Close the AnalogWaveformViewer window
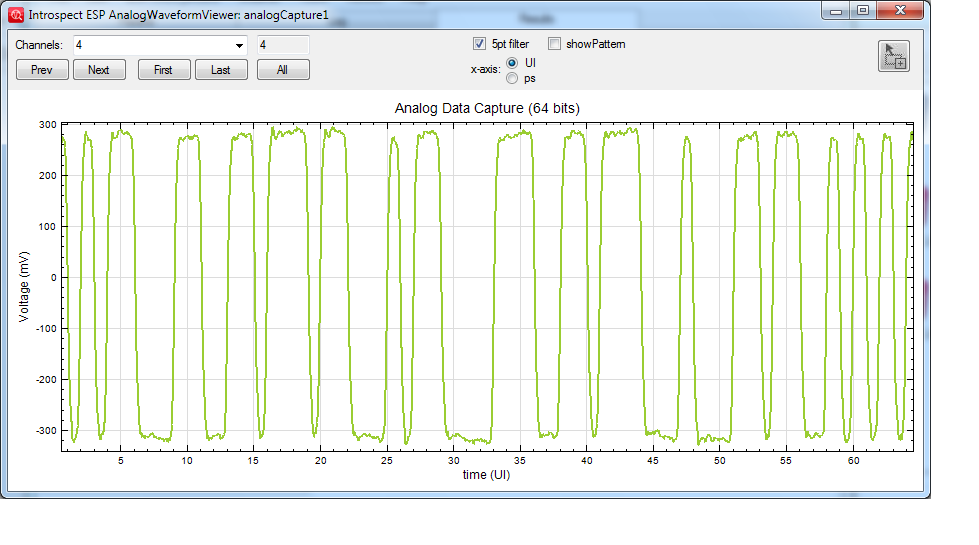 899,10
